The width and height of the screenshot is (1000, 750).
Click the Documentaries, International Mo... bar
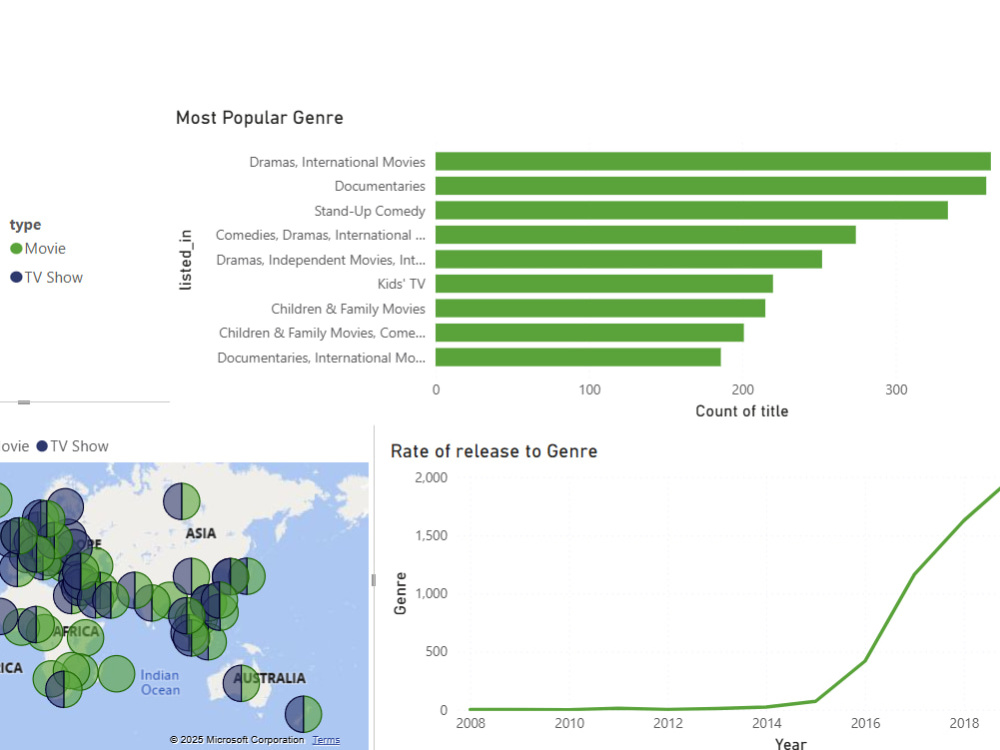(578, 357)
